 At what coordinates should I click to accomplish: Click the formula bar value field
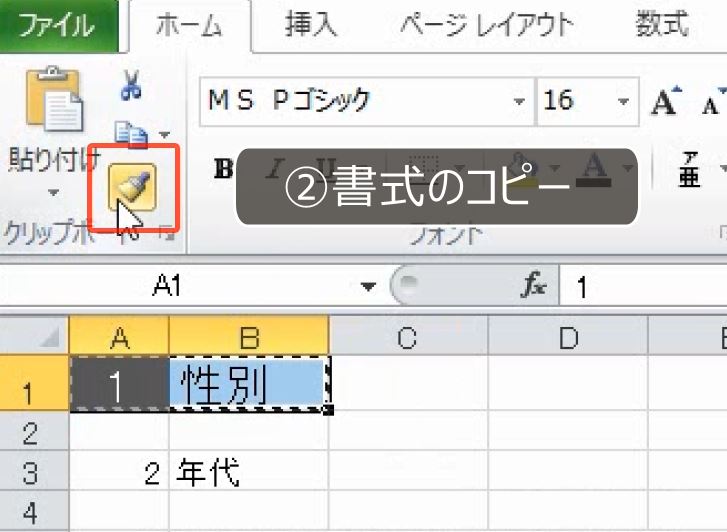pyautogui.click(x=643, y=286)
